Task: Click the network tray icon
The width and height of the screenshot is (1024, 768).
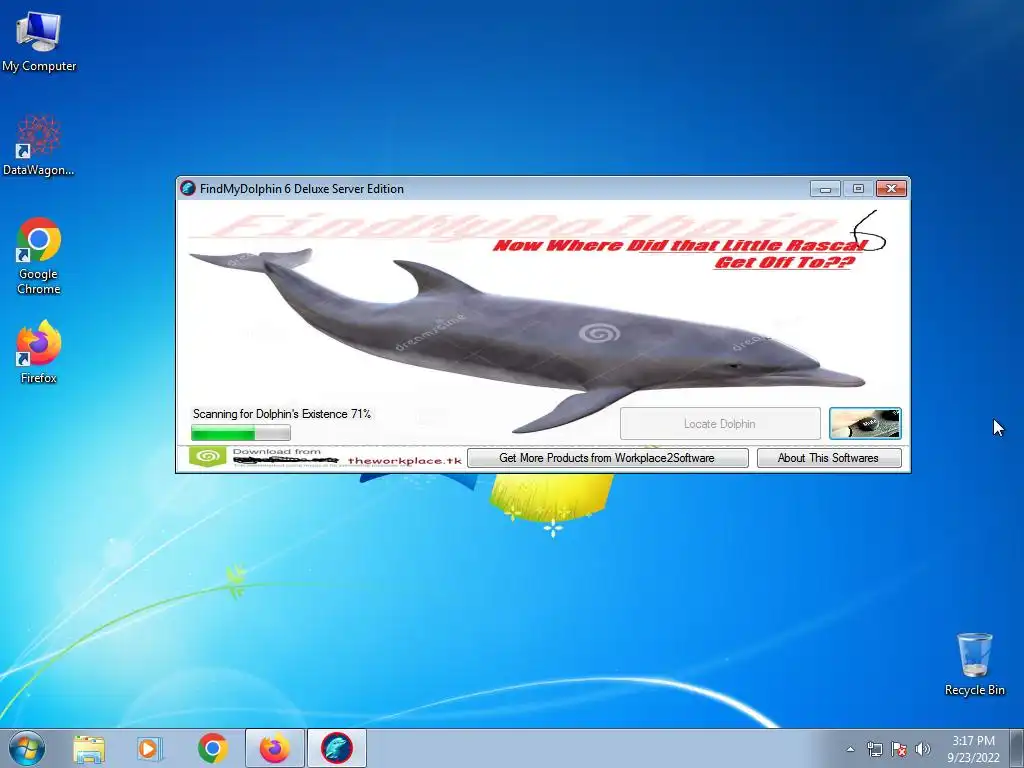Action: (x=874, y=749)
